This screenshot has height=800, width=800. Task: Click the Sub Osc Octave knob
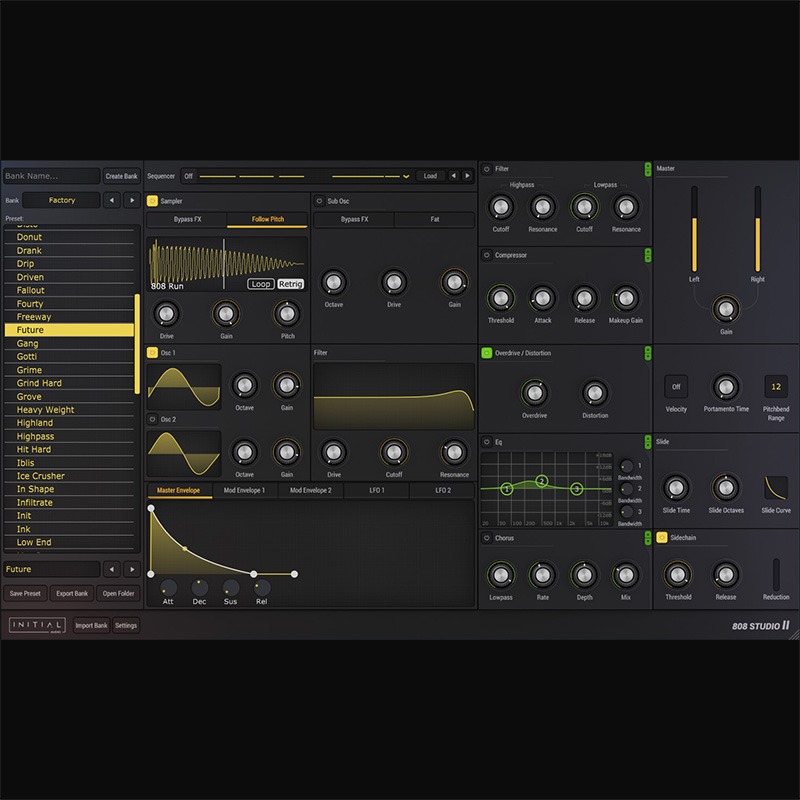[334, 282]
